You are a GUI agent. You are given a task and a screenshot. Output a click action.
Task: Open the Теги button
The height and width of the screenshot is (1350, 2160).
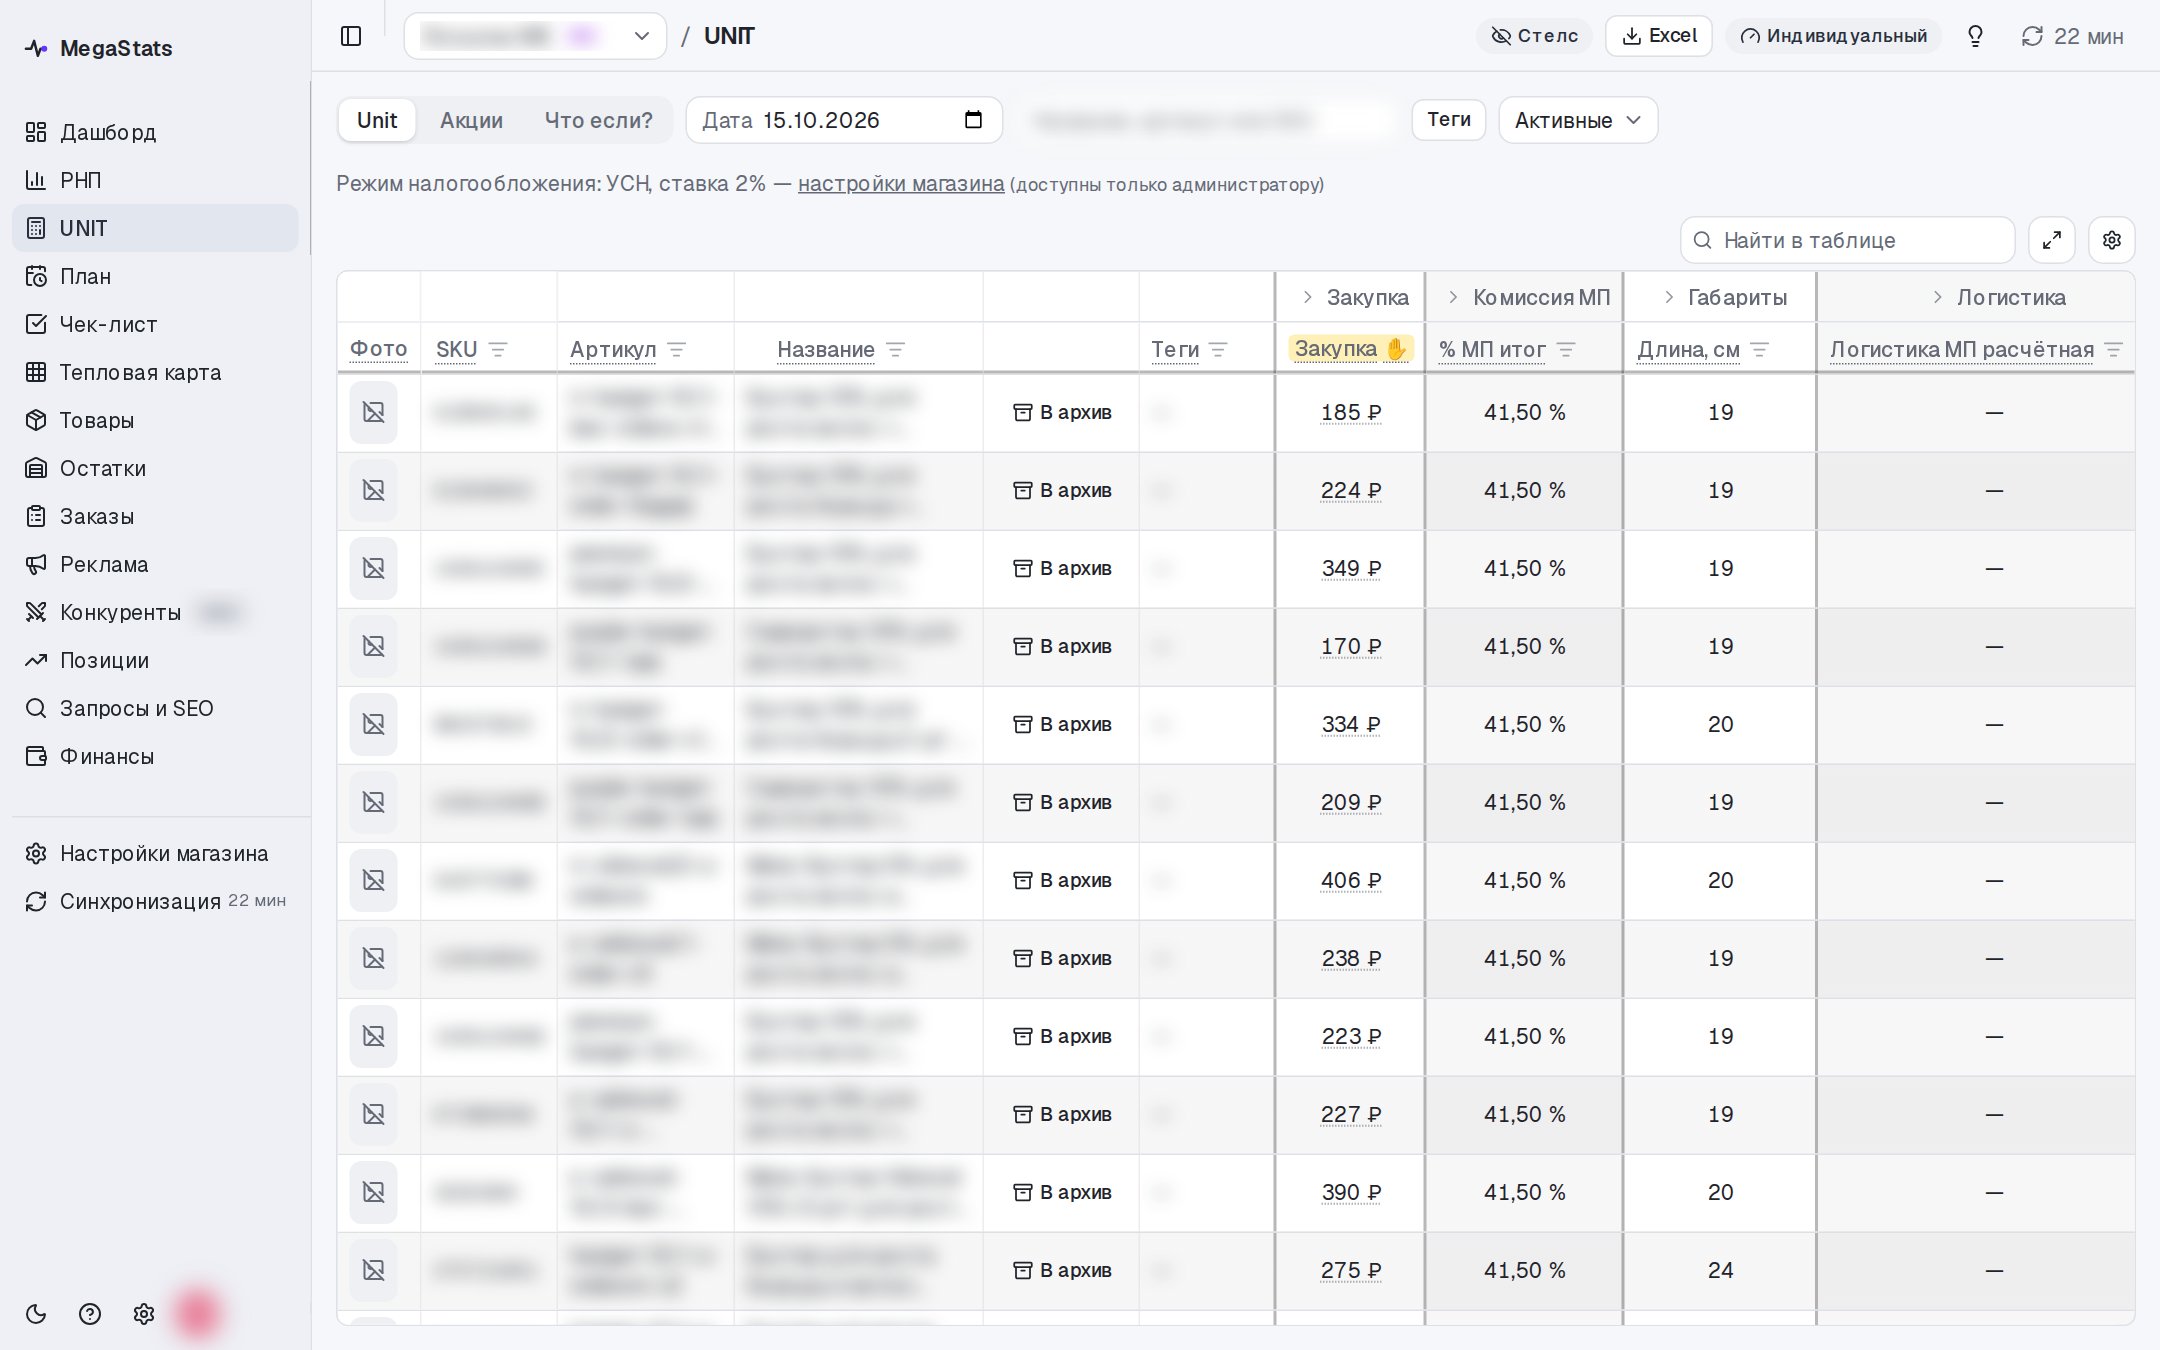tap(1449, 120)
